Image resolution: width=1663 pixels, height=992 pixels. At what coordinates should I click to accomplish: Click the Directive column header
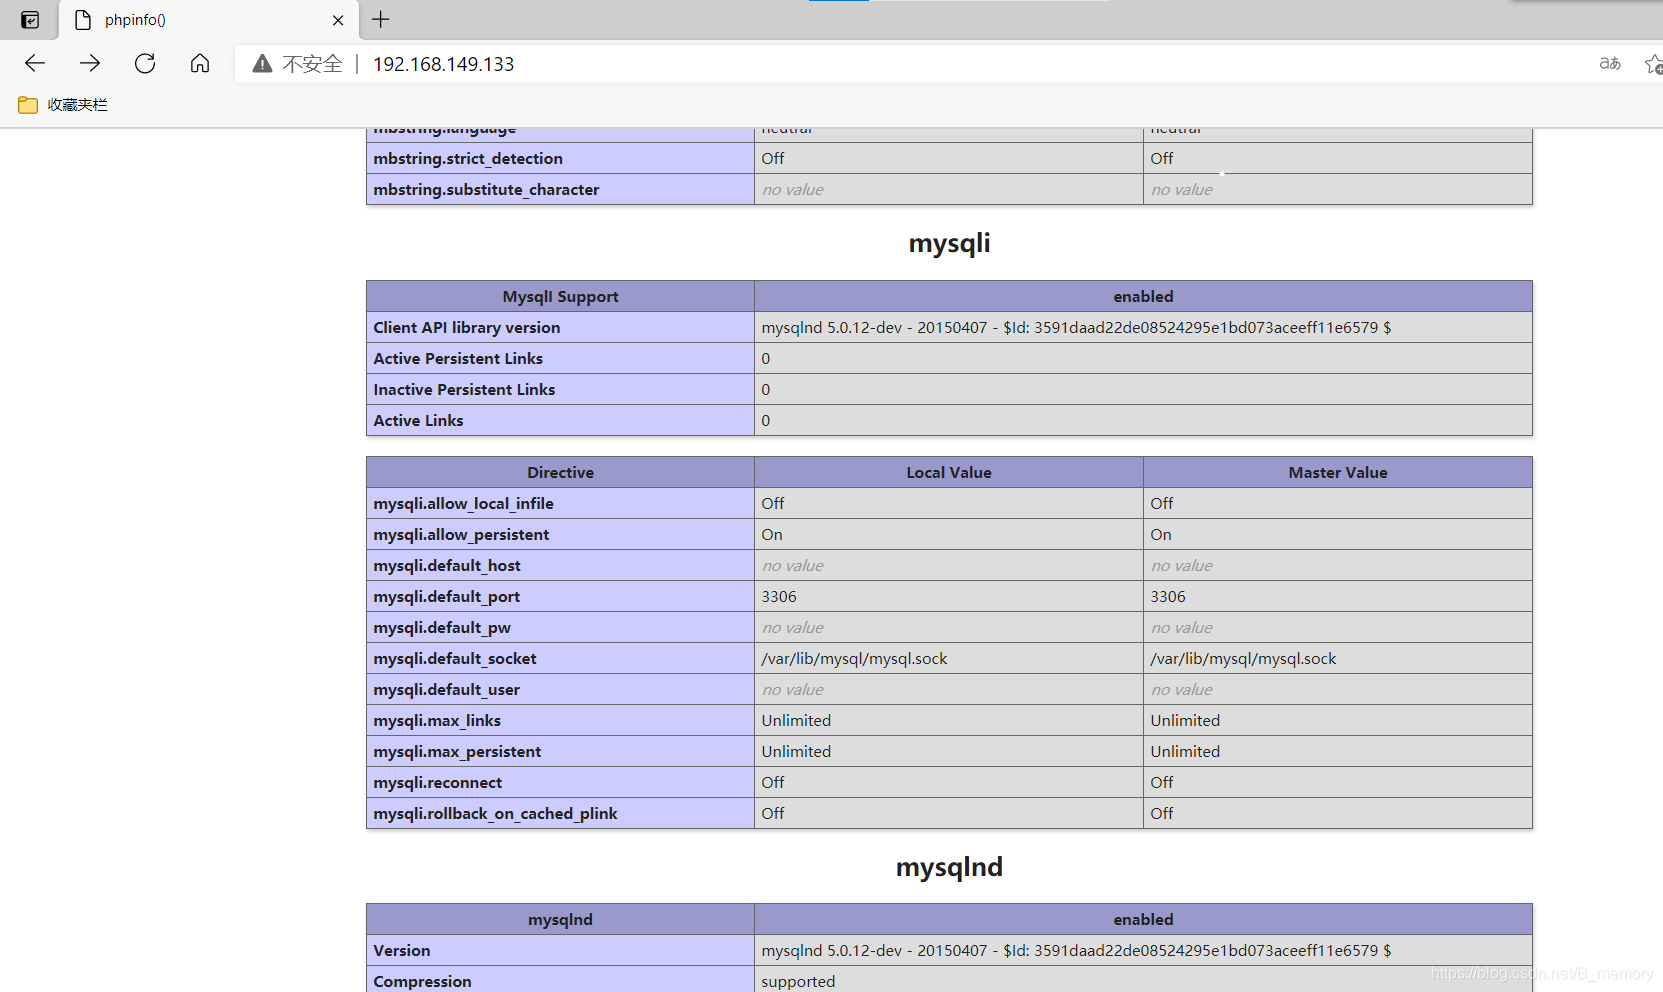(x=560, y=473)
